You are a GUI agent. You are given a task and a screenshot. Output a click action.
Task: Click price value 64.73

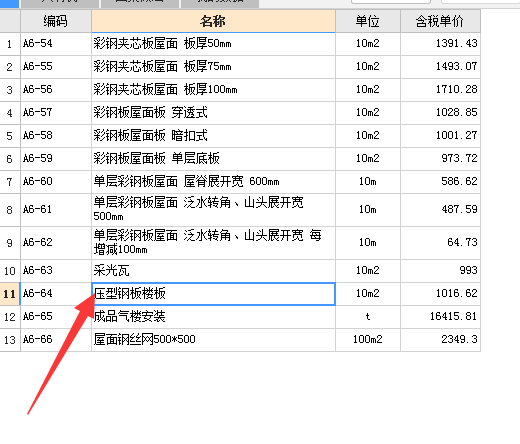tap(462, 243)
